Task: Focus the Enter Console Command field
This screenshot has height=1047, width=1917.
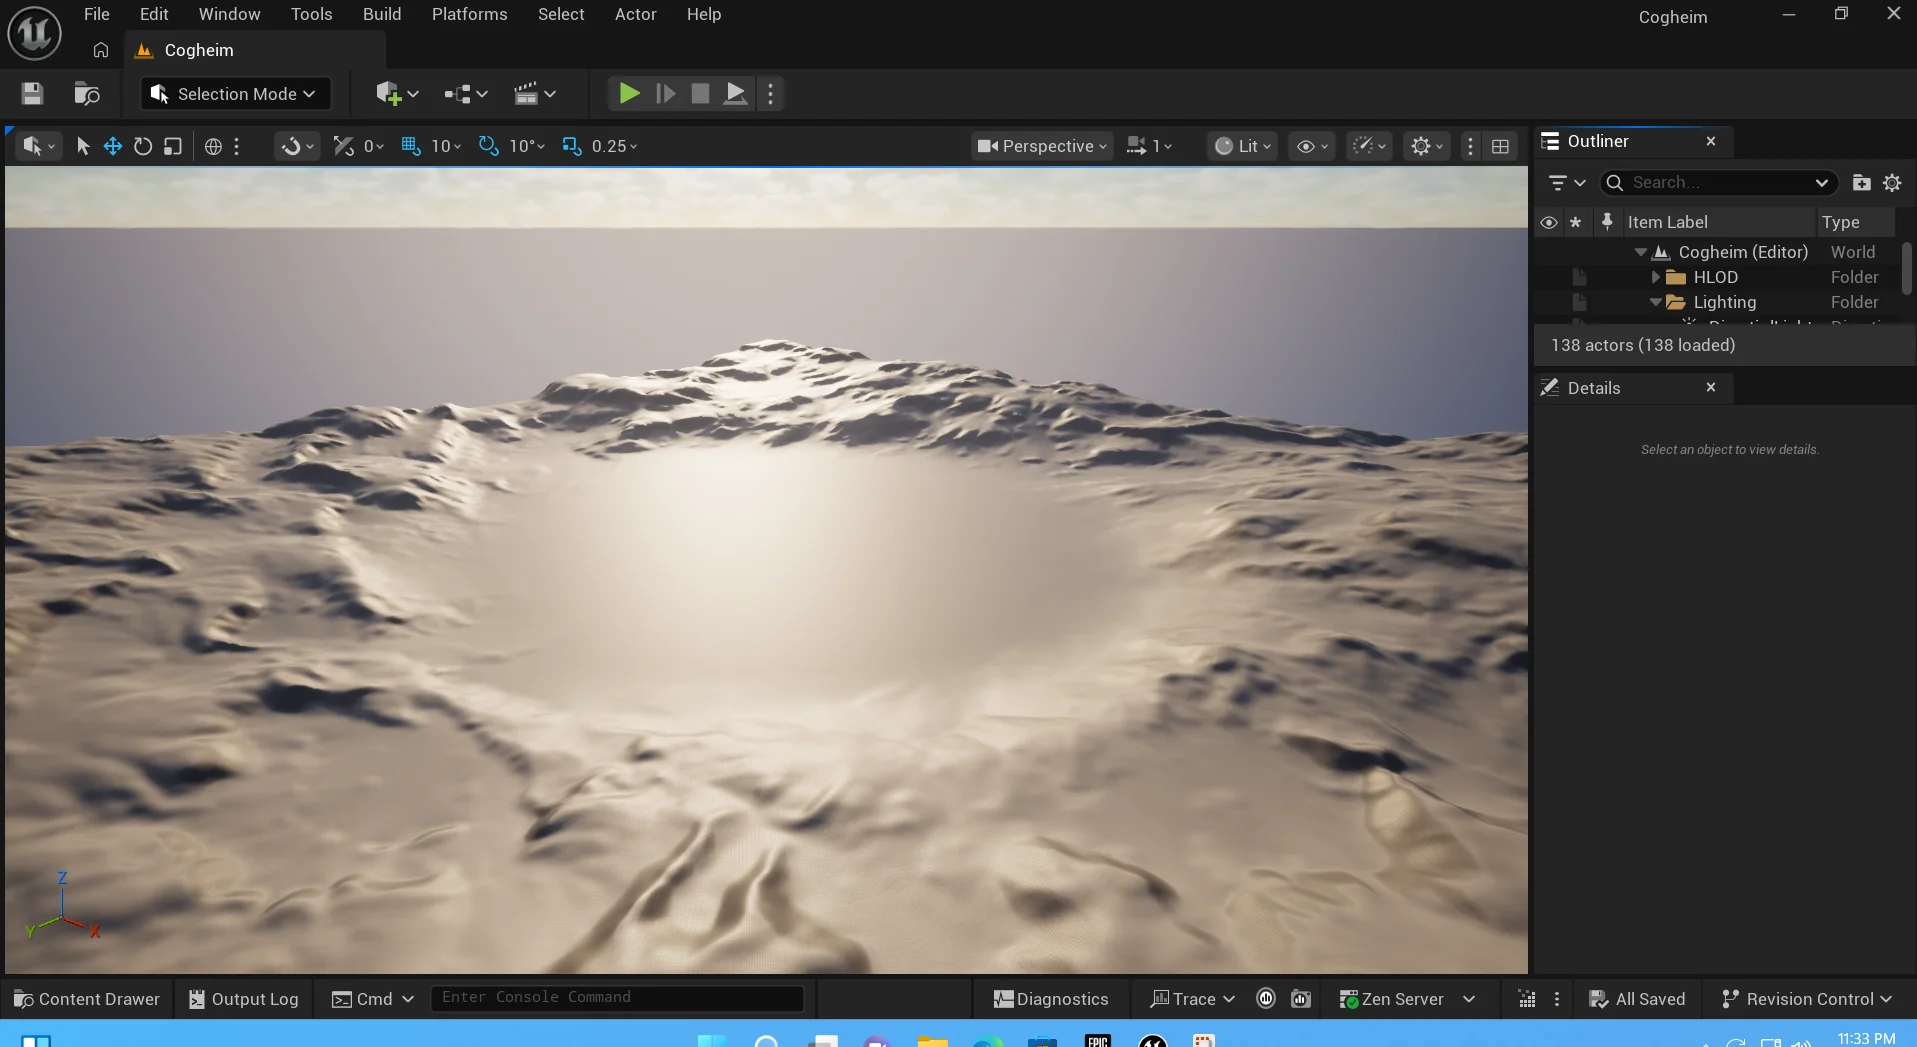Action: [x=617, y=998]
